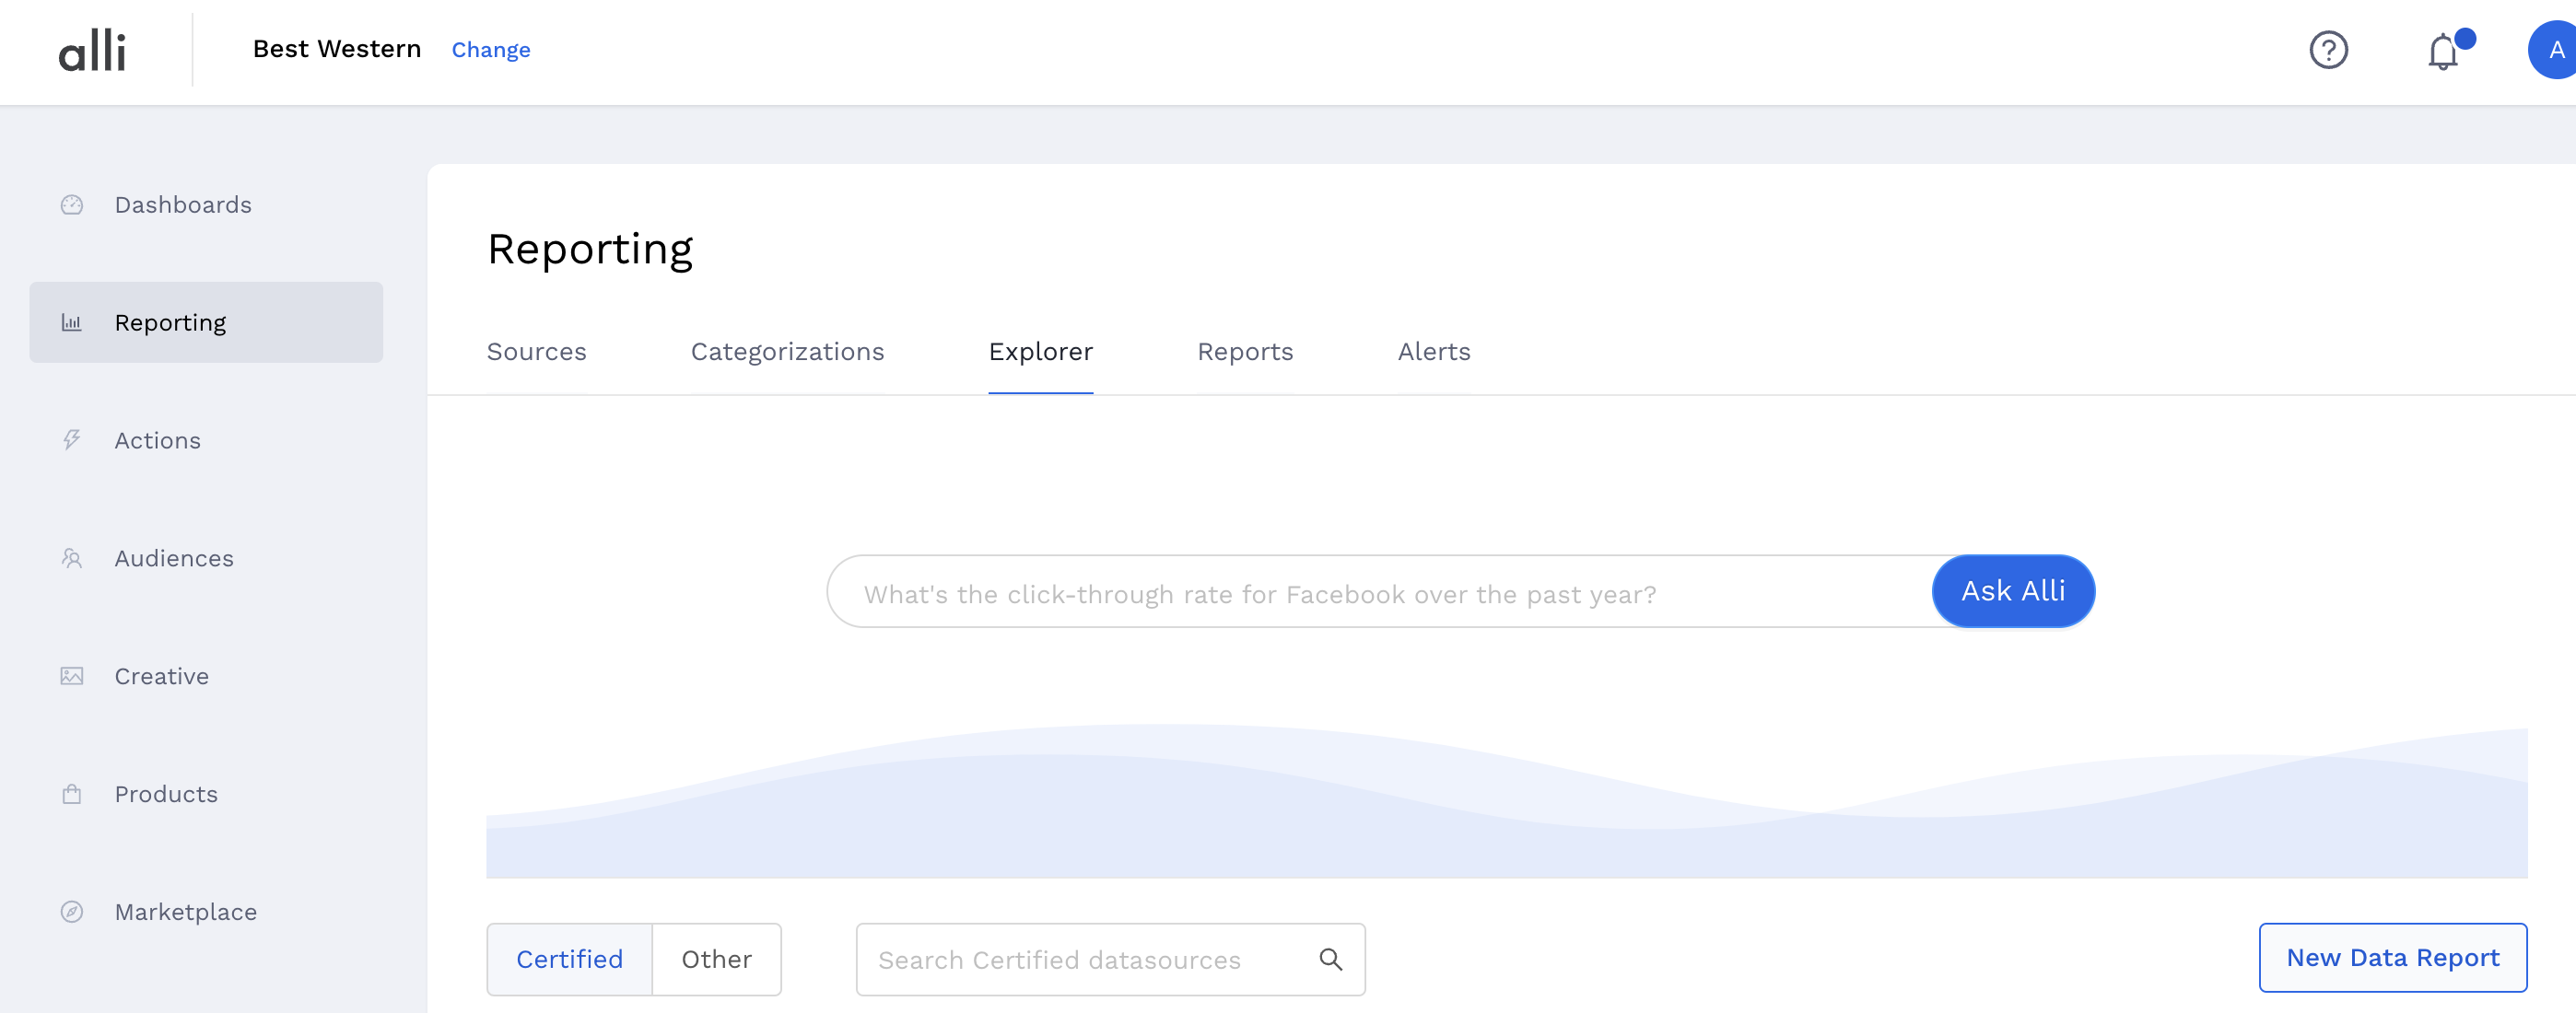Open Products in the sidebar
The image size is (2576, 1013).
coord(206,795)
